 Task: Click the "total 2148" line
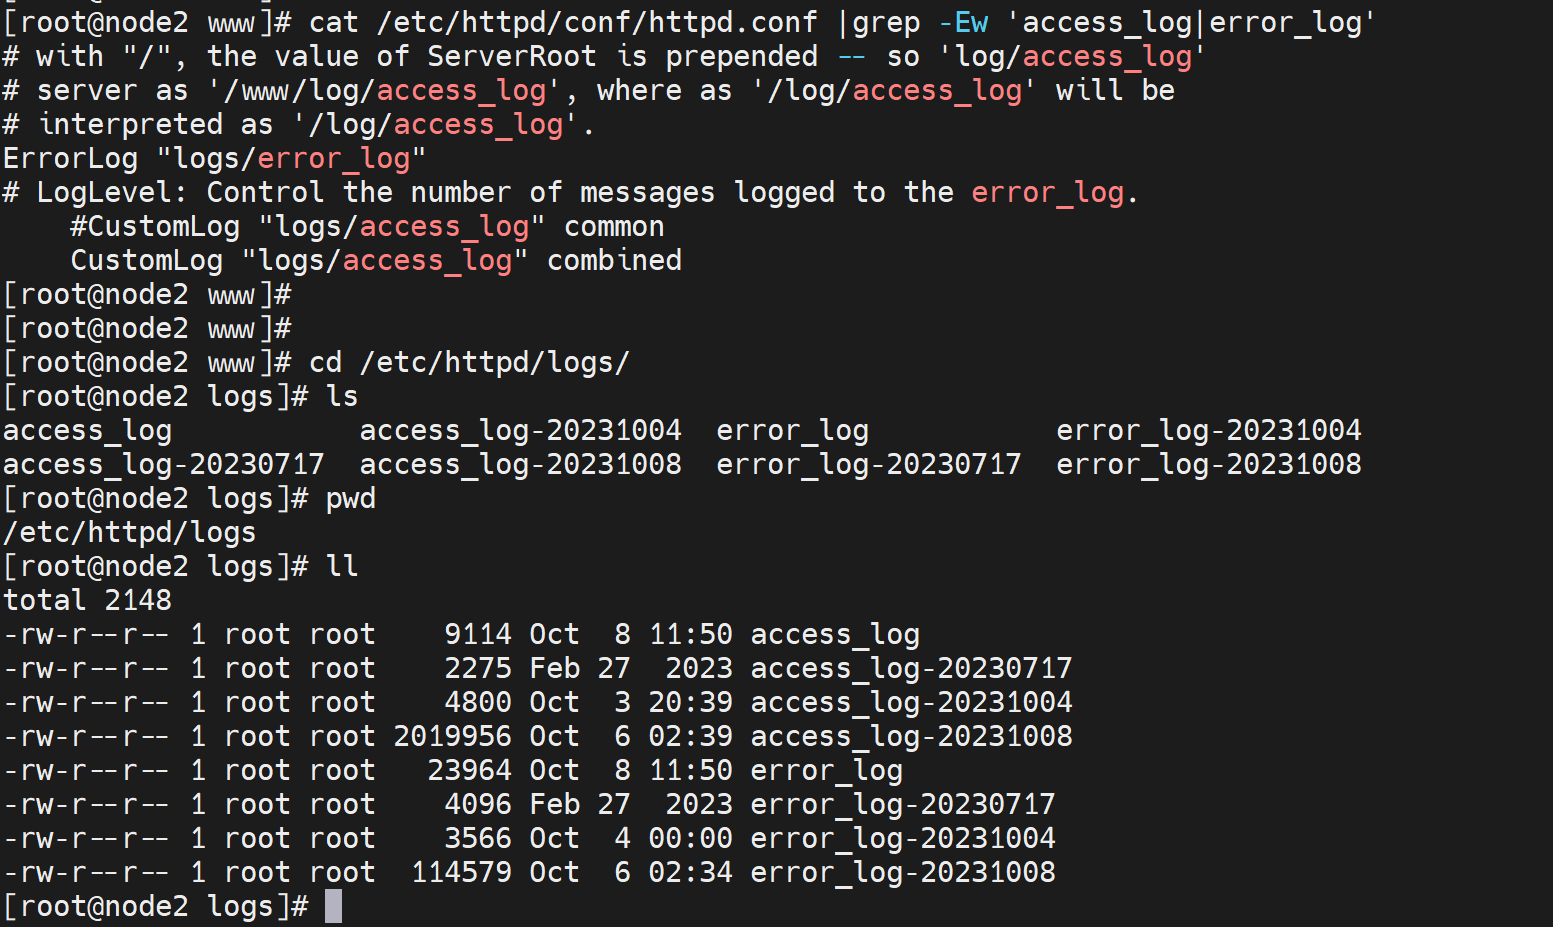(87, 600)
